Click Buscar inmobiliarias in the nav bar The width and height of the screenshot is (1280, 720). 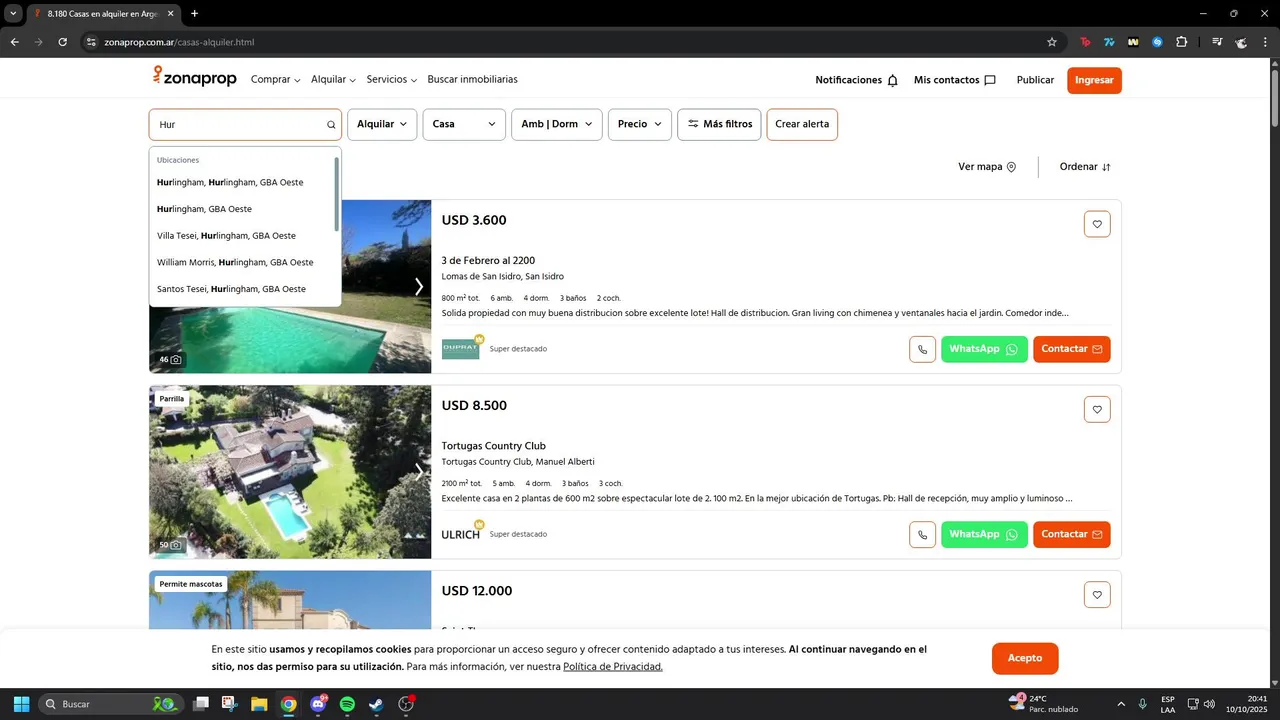tap(472, 80)
